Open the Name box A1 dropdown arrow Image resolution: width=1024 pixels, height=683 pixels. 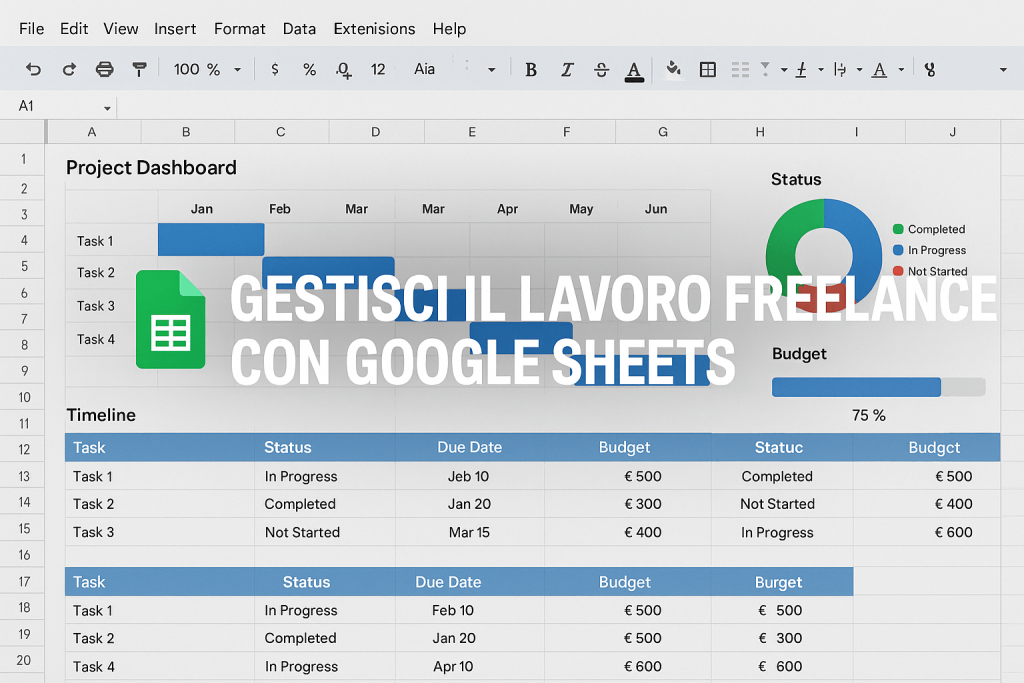[107, 108]
